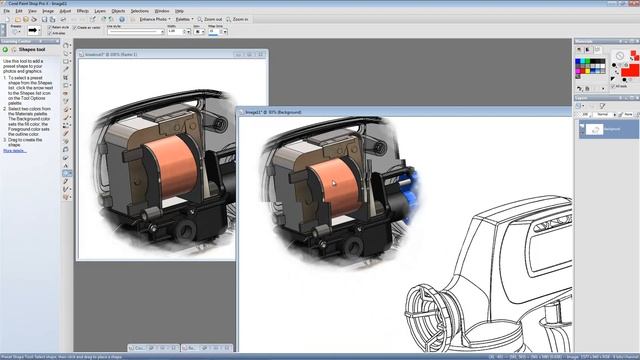Open the More details link
Screen dimensions: 640x360
point(15,151)
